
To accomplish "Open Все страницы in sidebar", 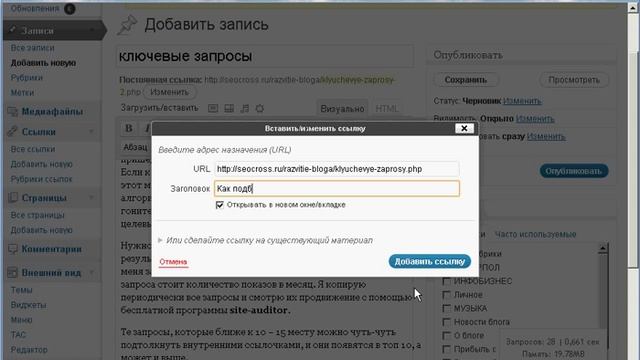I will click(x=37, y=215).
